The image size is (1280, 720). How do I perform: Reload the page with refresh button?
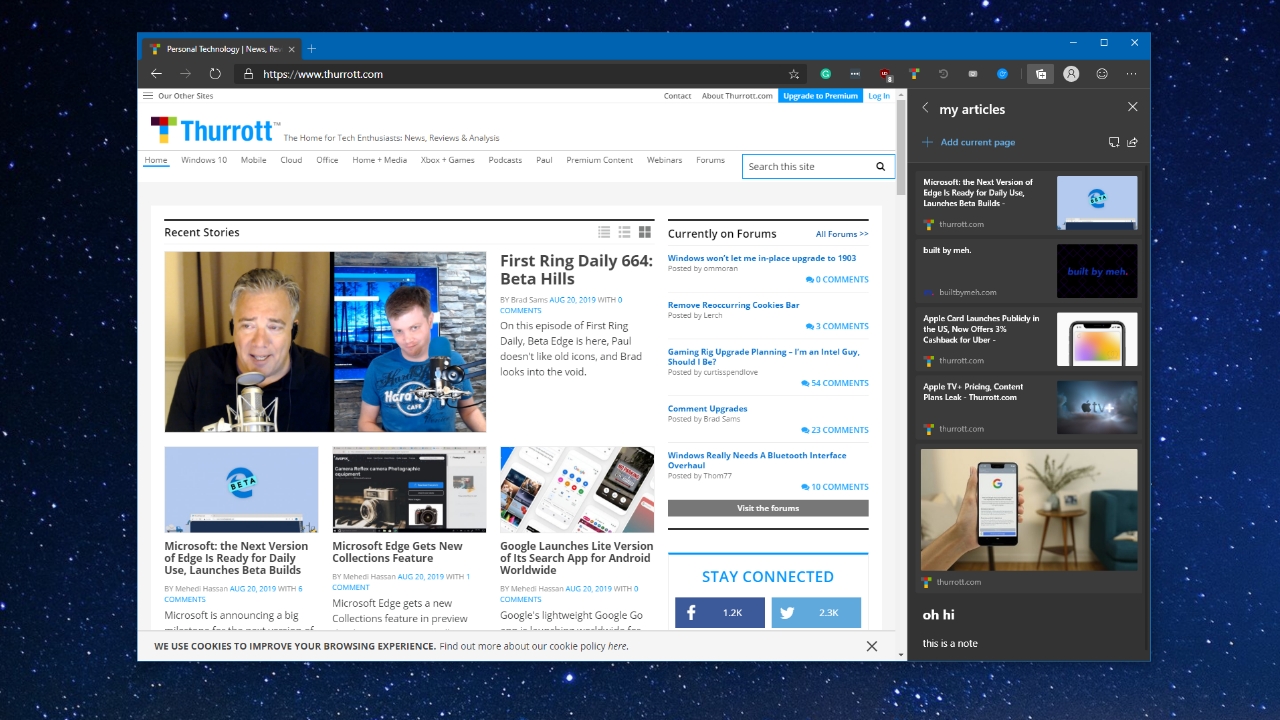[215, 74]
